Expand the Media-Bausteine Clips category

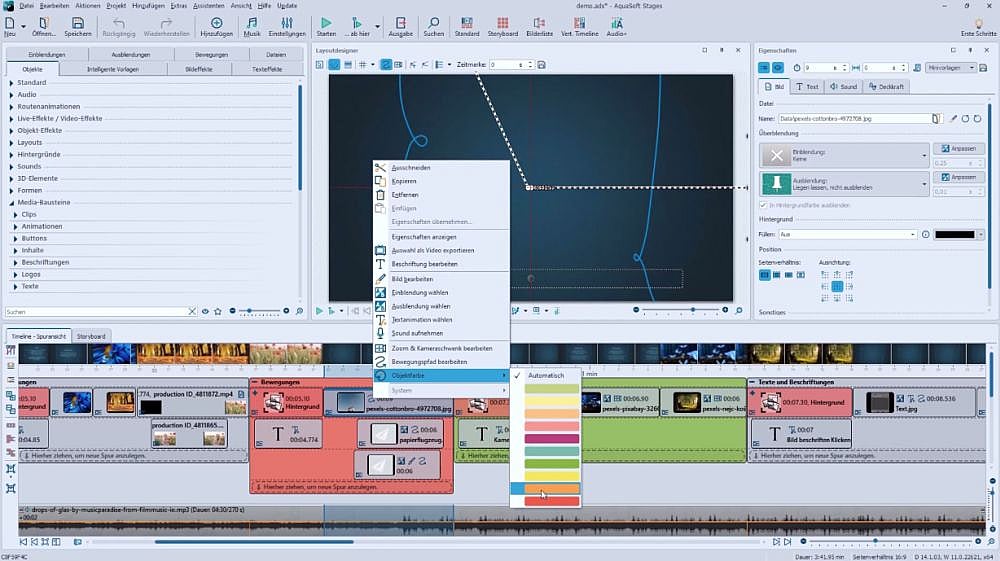pyautogui.click(x=17, y=214)
